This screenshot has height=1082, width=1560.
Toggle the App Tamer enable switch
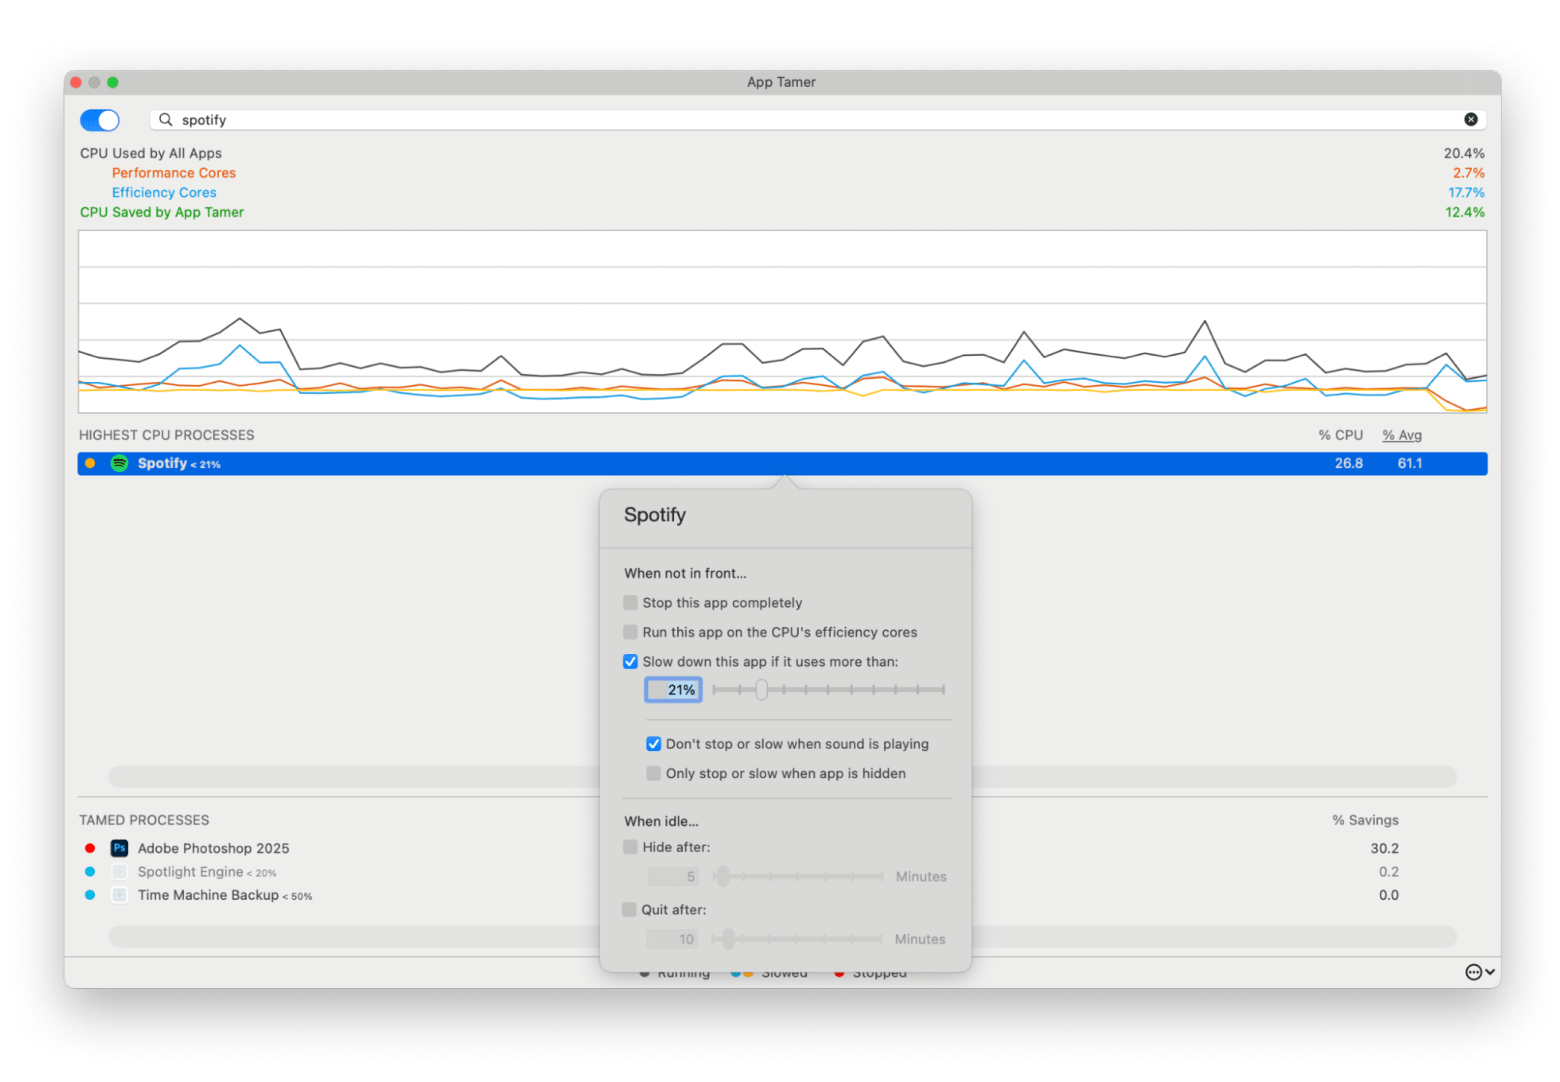tap(100, 120)
